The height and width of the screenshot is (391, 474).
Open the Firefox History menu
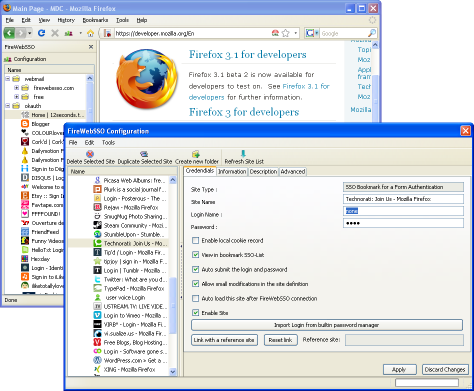[66, 20]
